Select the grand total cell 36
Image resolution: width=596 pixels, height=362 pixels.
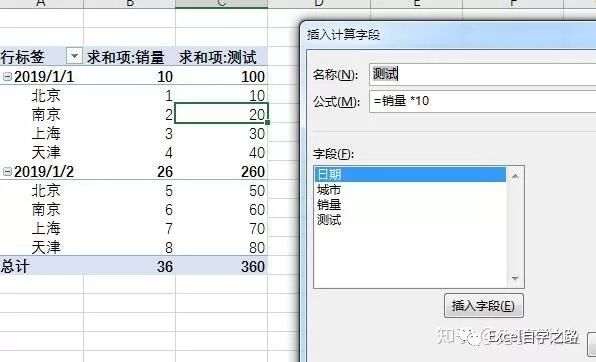[130, 267]
